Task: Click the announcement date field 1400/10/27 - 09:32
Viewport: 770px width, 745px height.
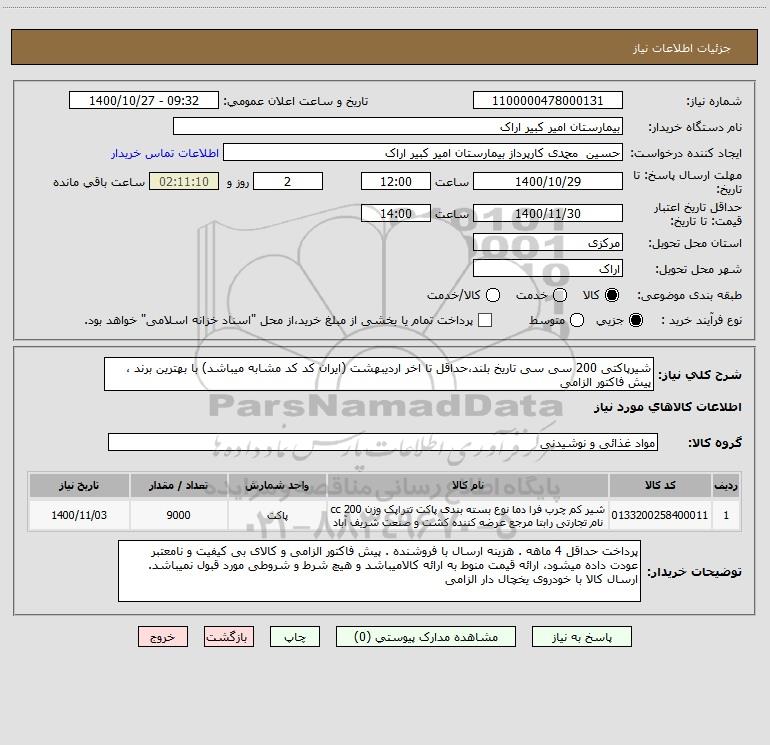Action: click(x=144, y=101)
